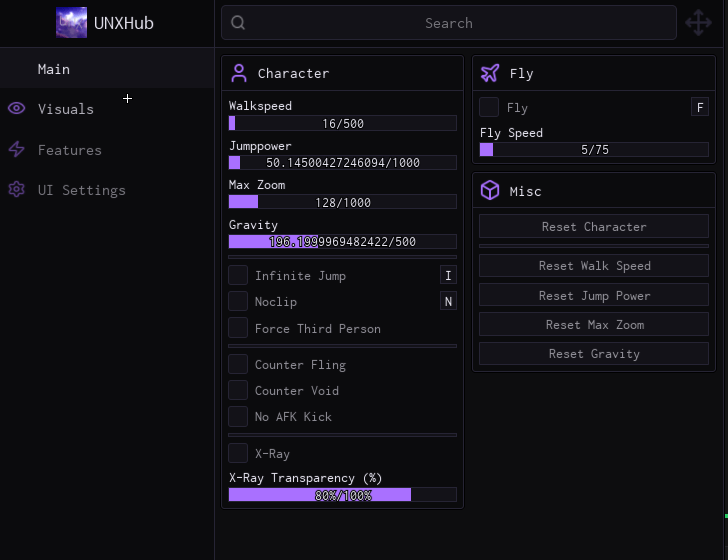This screenshot has width=728, height=560.
Task: Click the Misc cube icon
Action: click(490, 190)
